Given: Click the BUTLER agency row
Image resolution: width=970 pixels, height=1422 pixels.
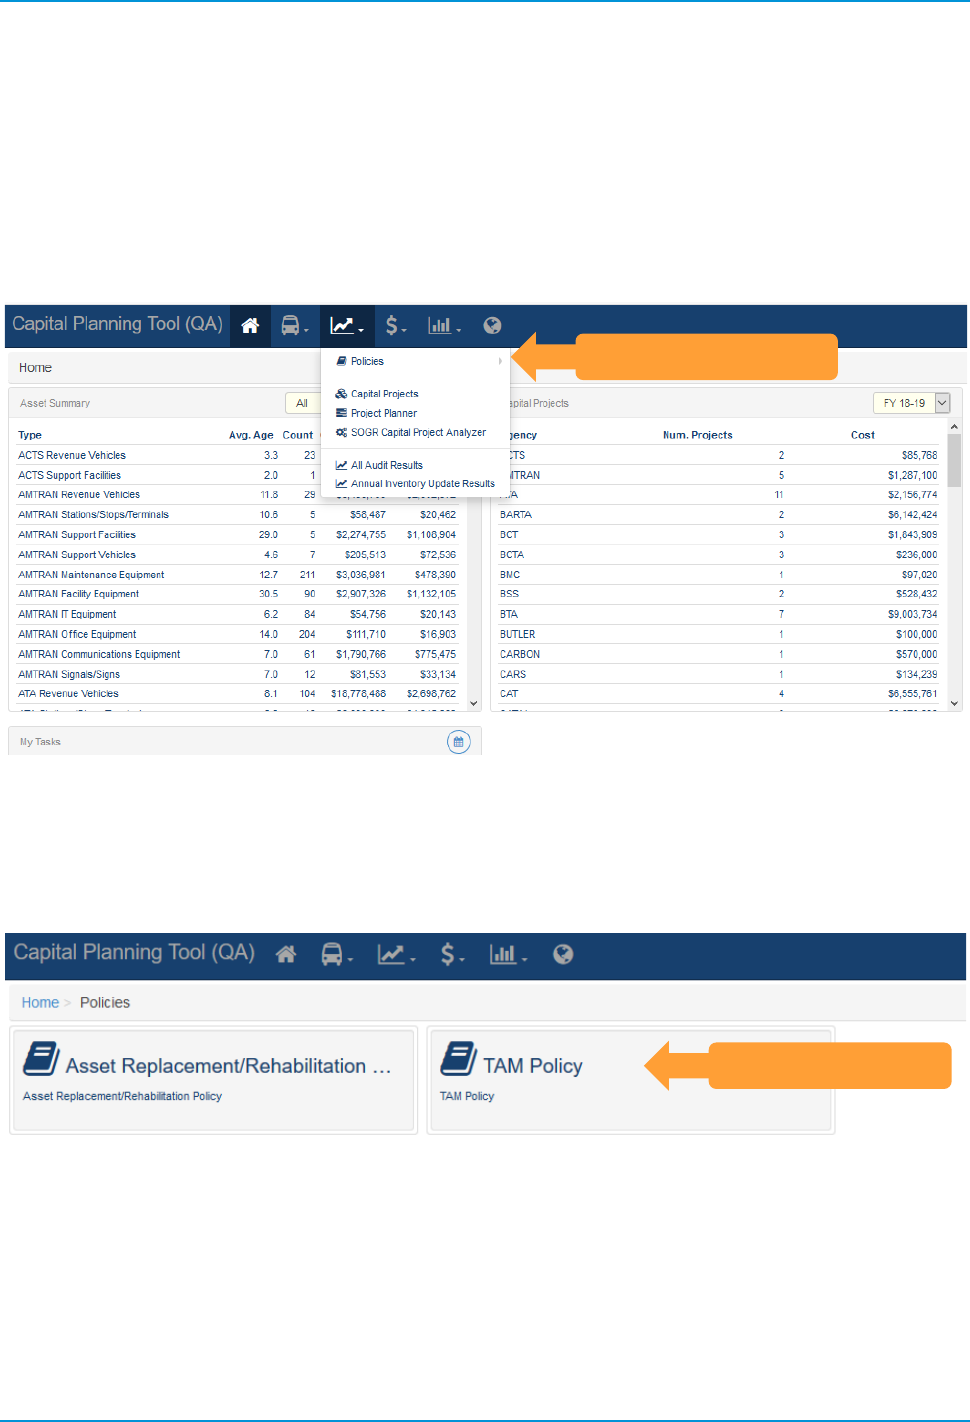Looking at the screenshot, I should pos(718,634).
